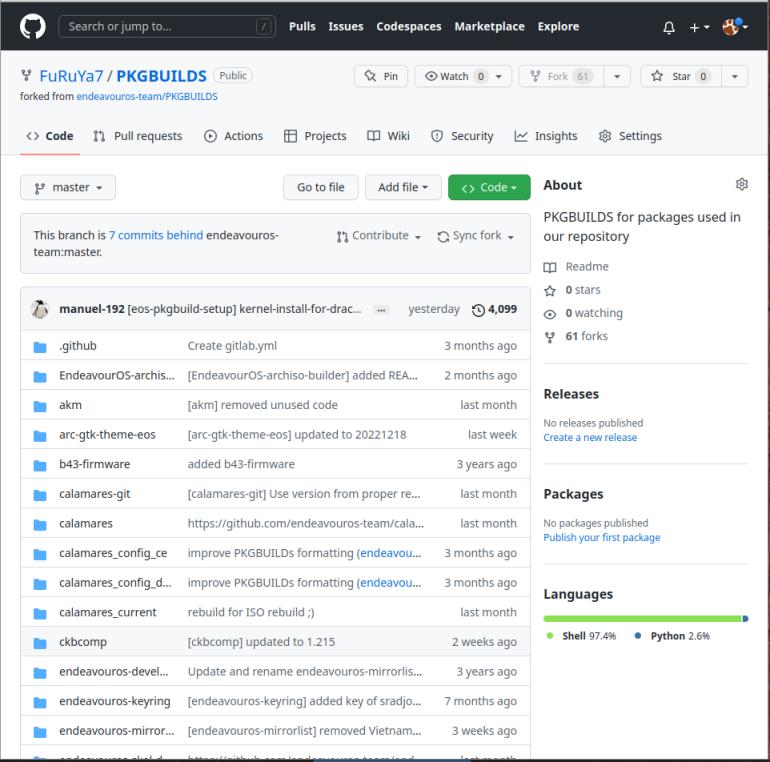
Task: Open GitHub home via Octocat logo
Action: click(32, 27)
